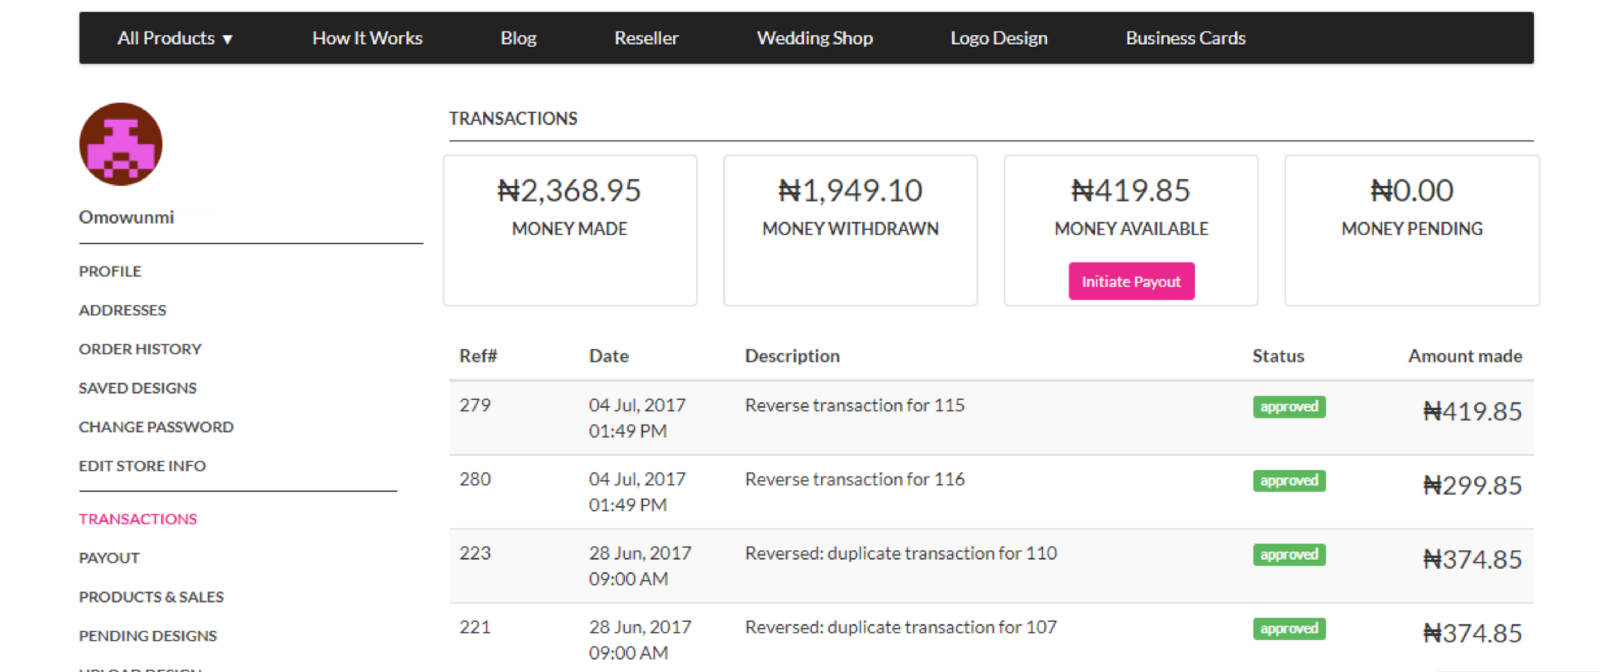
Task: Open the Profile sidebar link
Action: pos(110,271)
